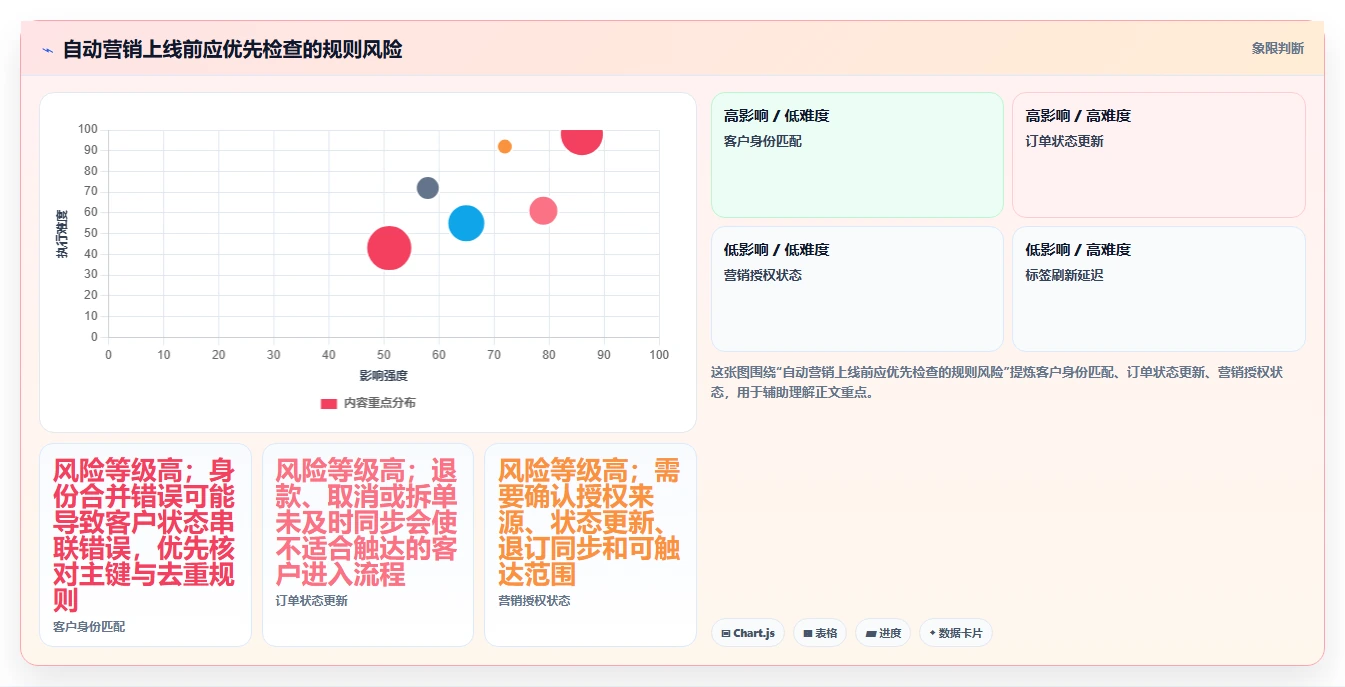This screenshot has height=687, width=1345.
Task: Click 客户身份匹配 caption under red card
Action: pyautogui.click(x=89, y=627)
